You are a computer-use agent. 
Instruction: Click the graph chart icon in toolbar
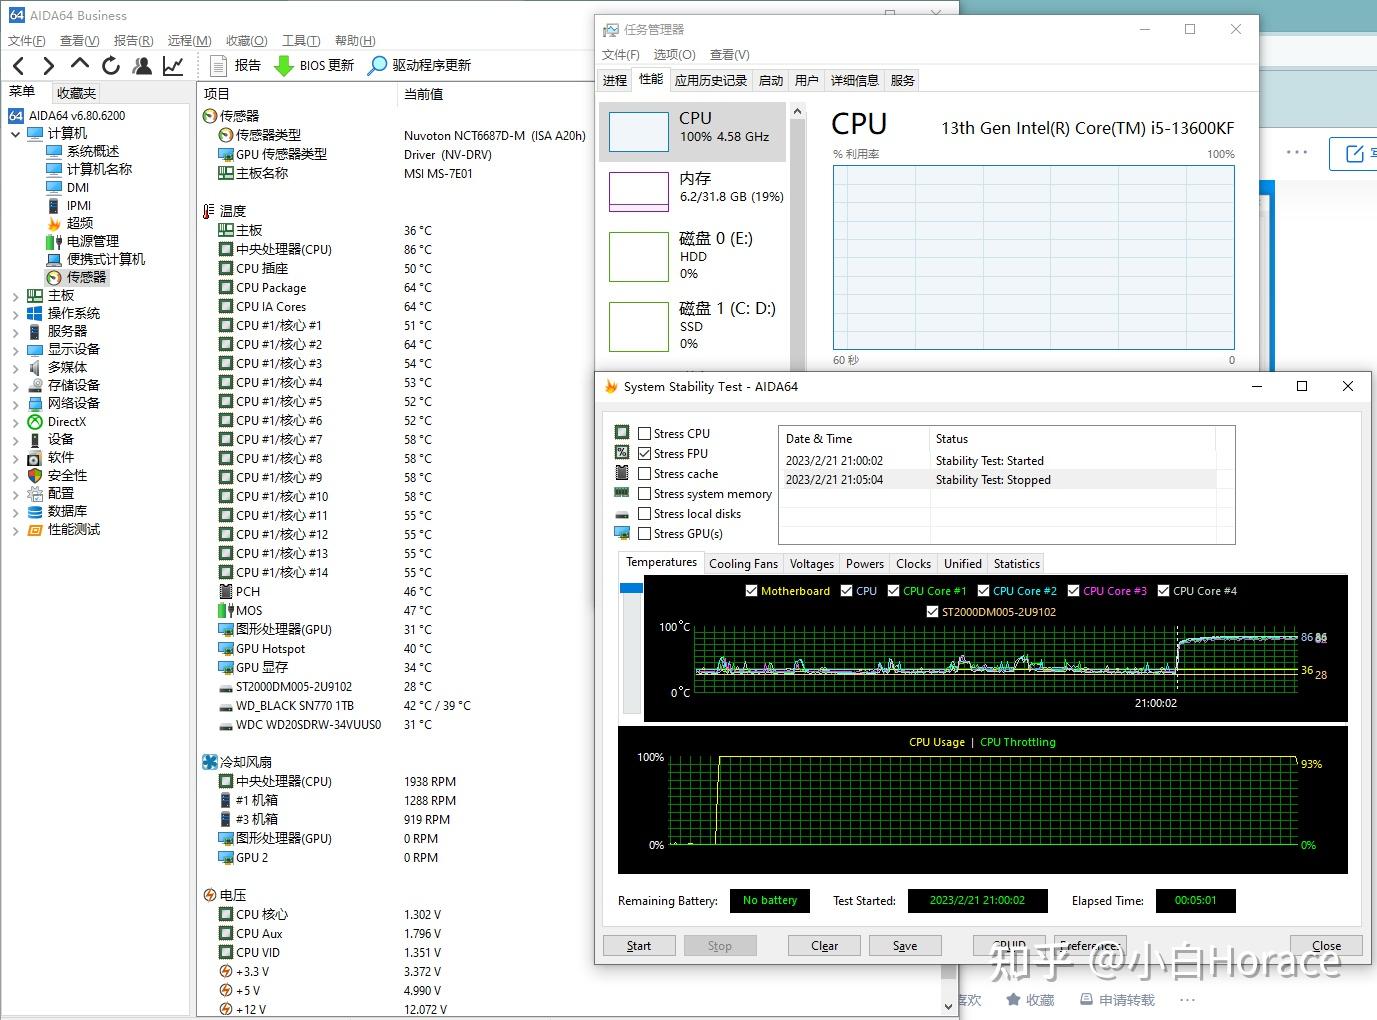173,66
